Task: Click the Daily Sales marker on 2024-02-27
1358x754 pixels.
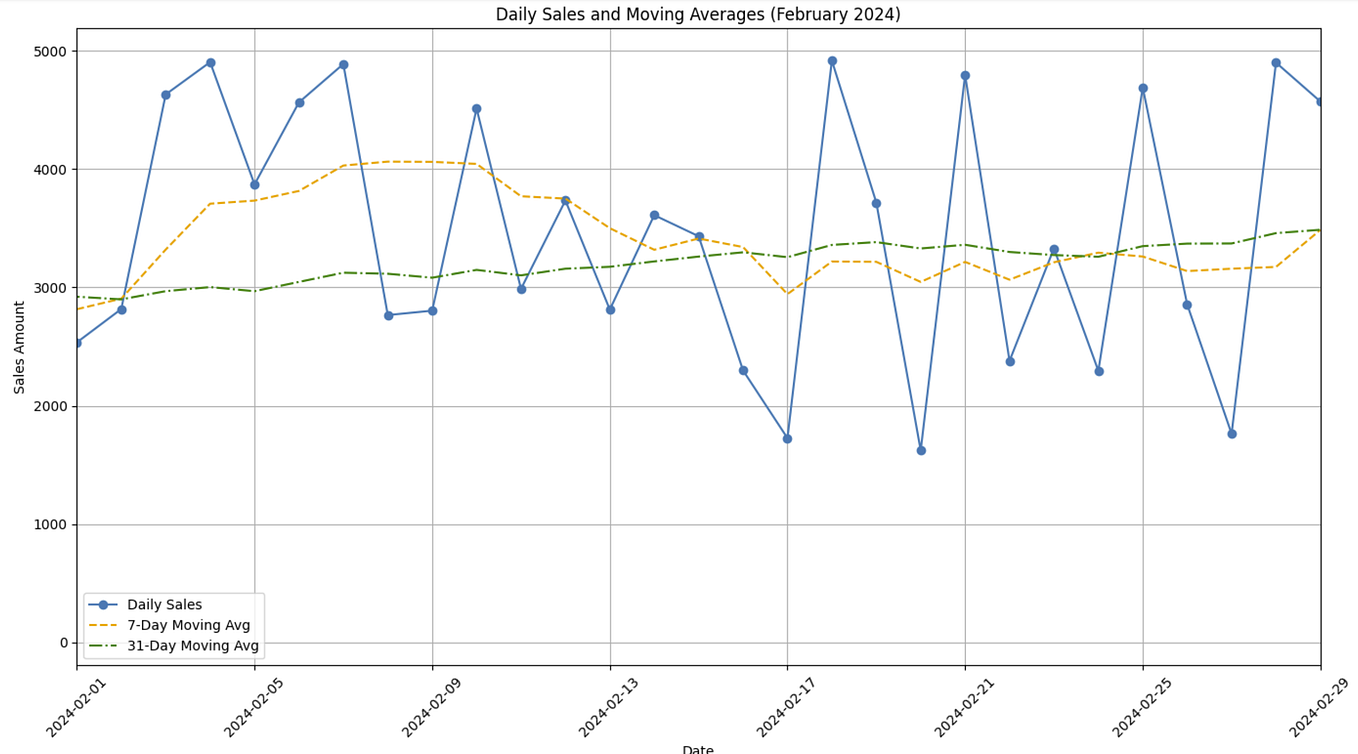Action: coord(1232,433)
